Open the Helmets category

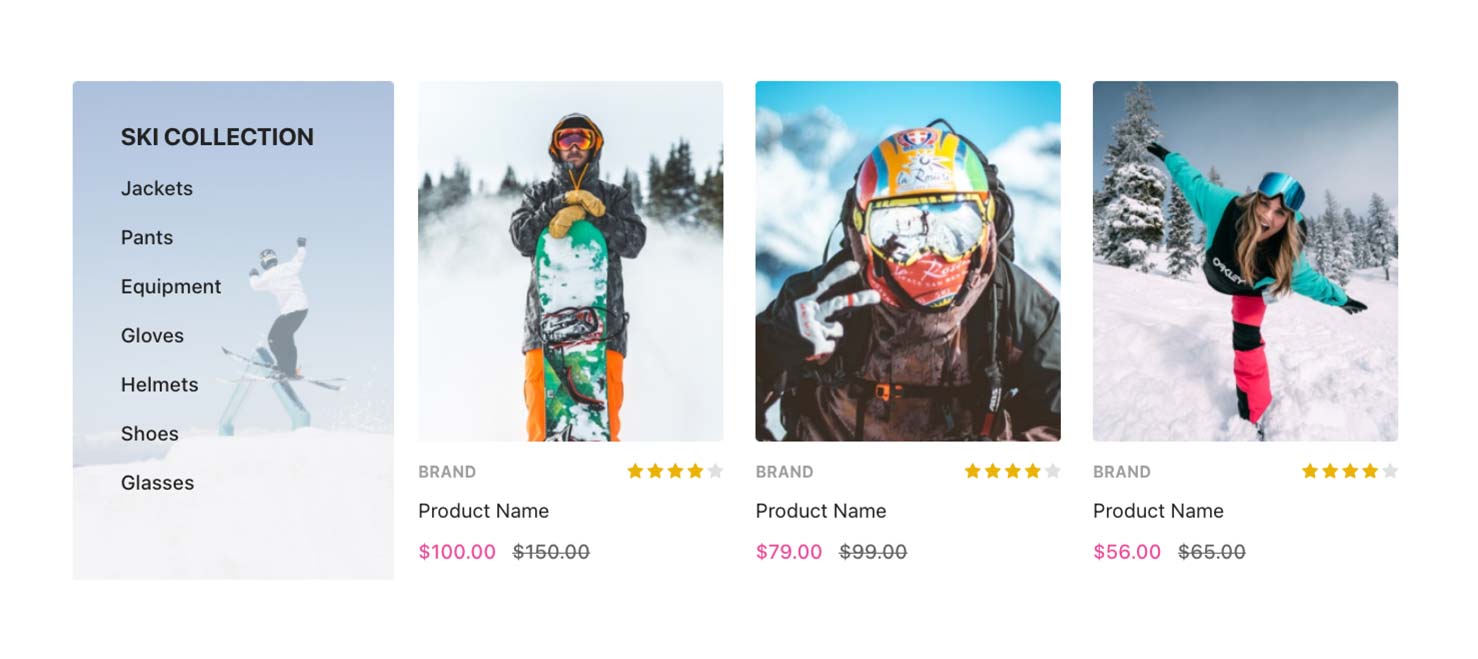click(x=160, y=384)
